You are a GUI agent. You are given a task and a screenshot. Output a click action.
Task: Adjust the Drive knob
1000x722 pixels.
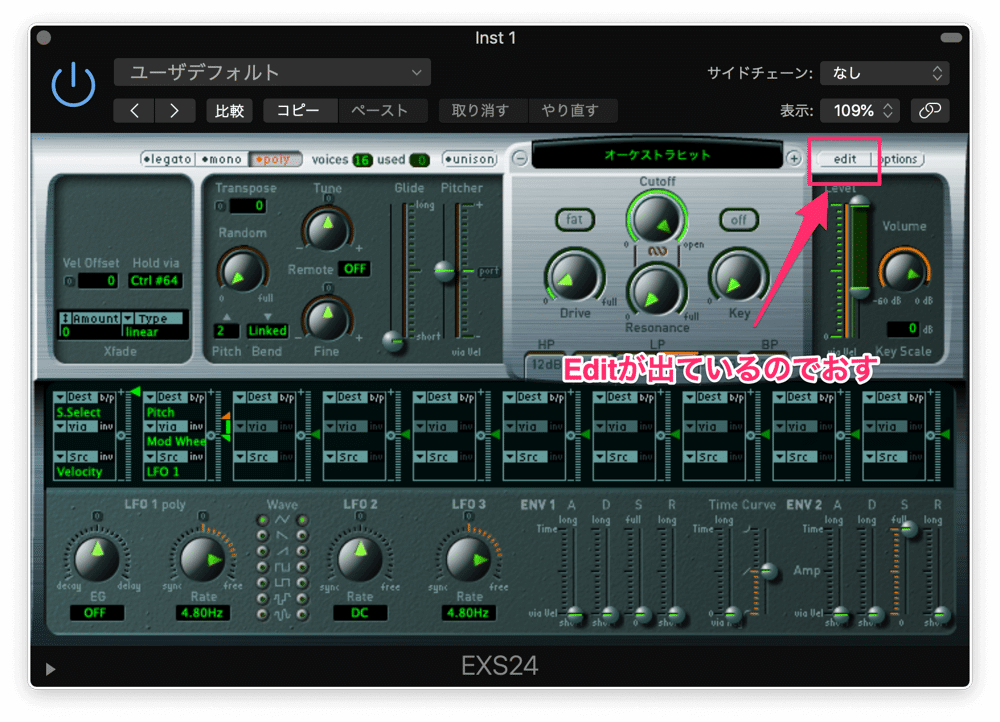pyautogui.click(x=574, y=277)
